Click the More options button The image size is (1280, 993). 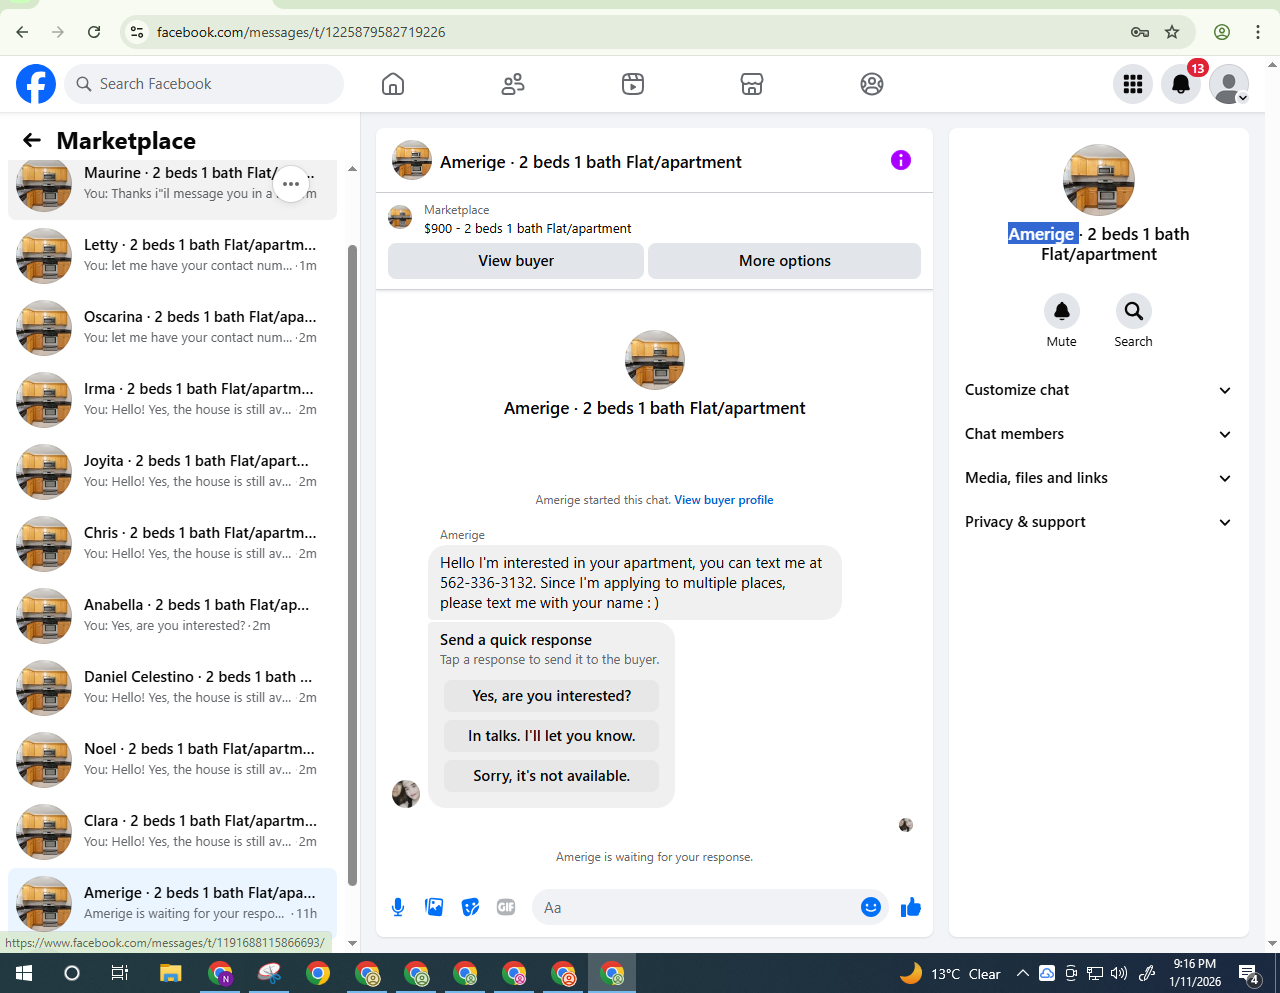click(785, 261)
